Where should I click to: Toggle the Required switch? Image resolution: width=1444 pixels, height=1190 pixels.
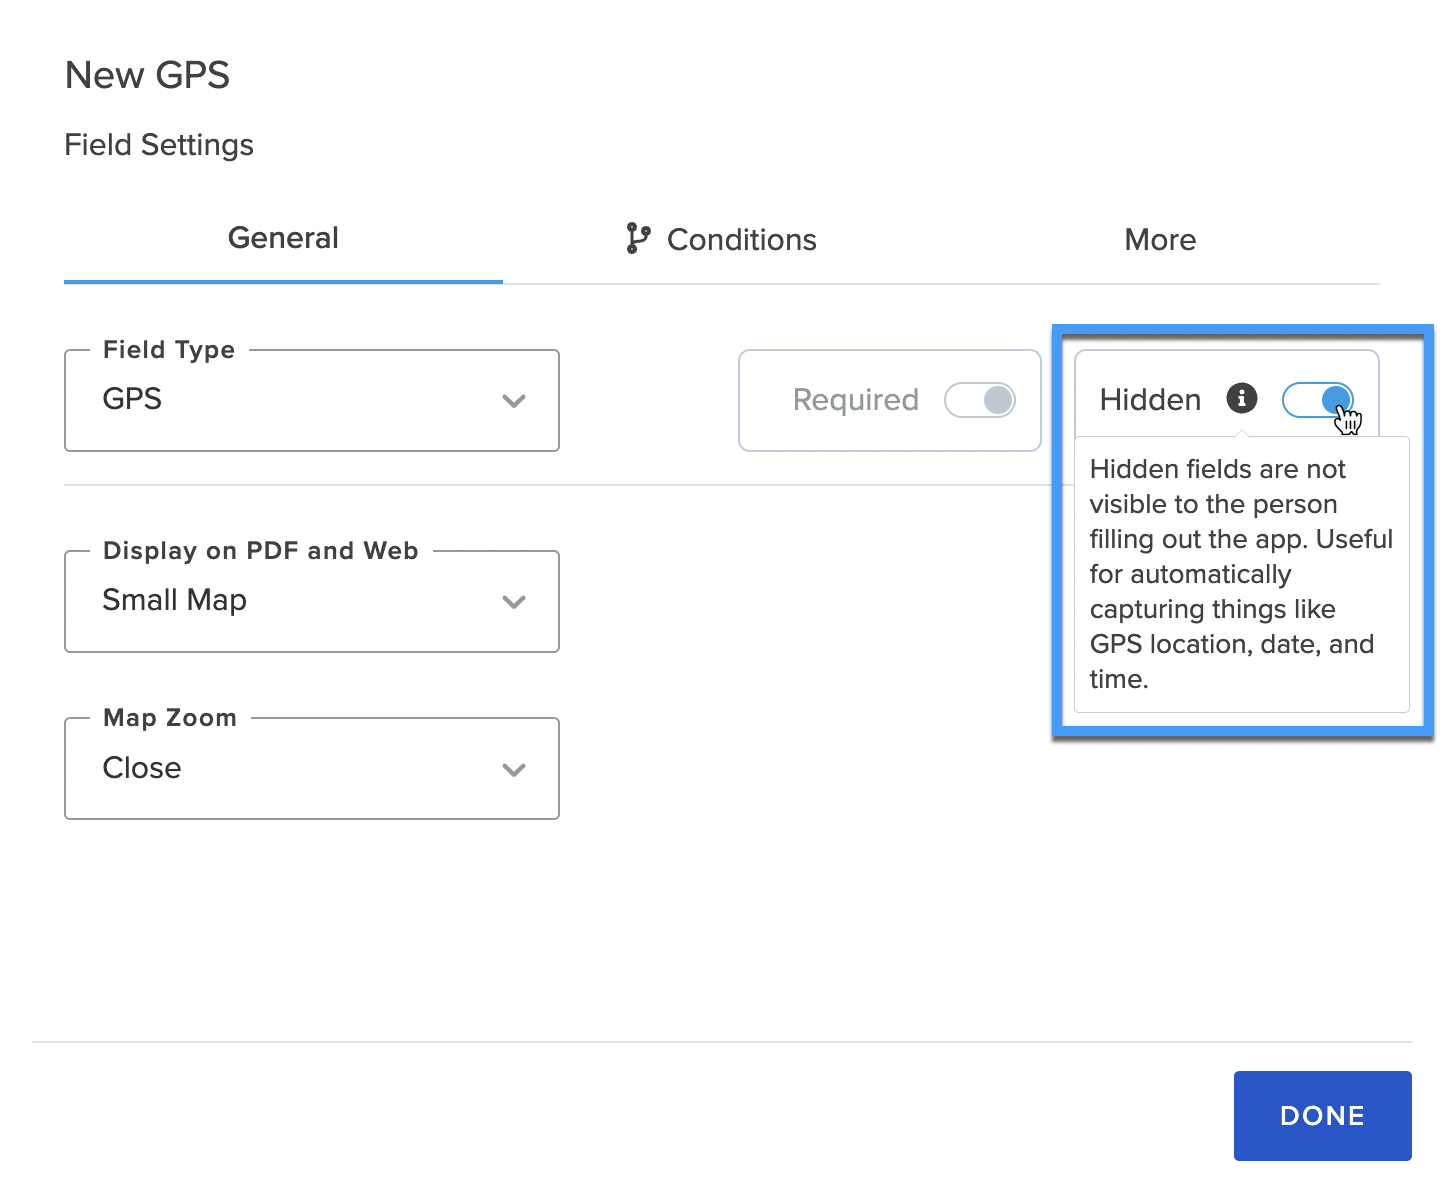980,400
